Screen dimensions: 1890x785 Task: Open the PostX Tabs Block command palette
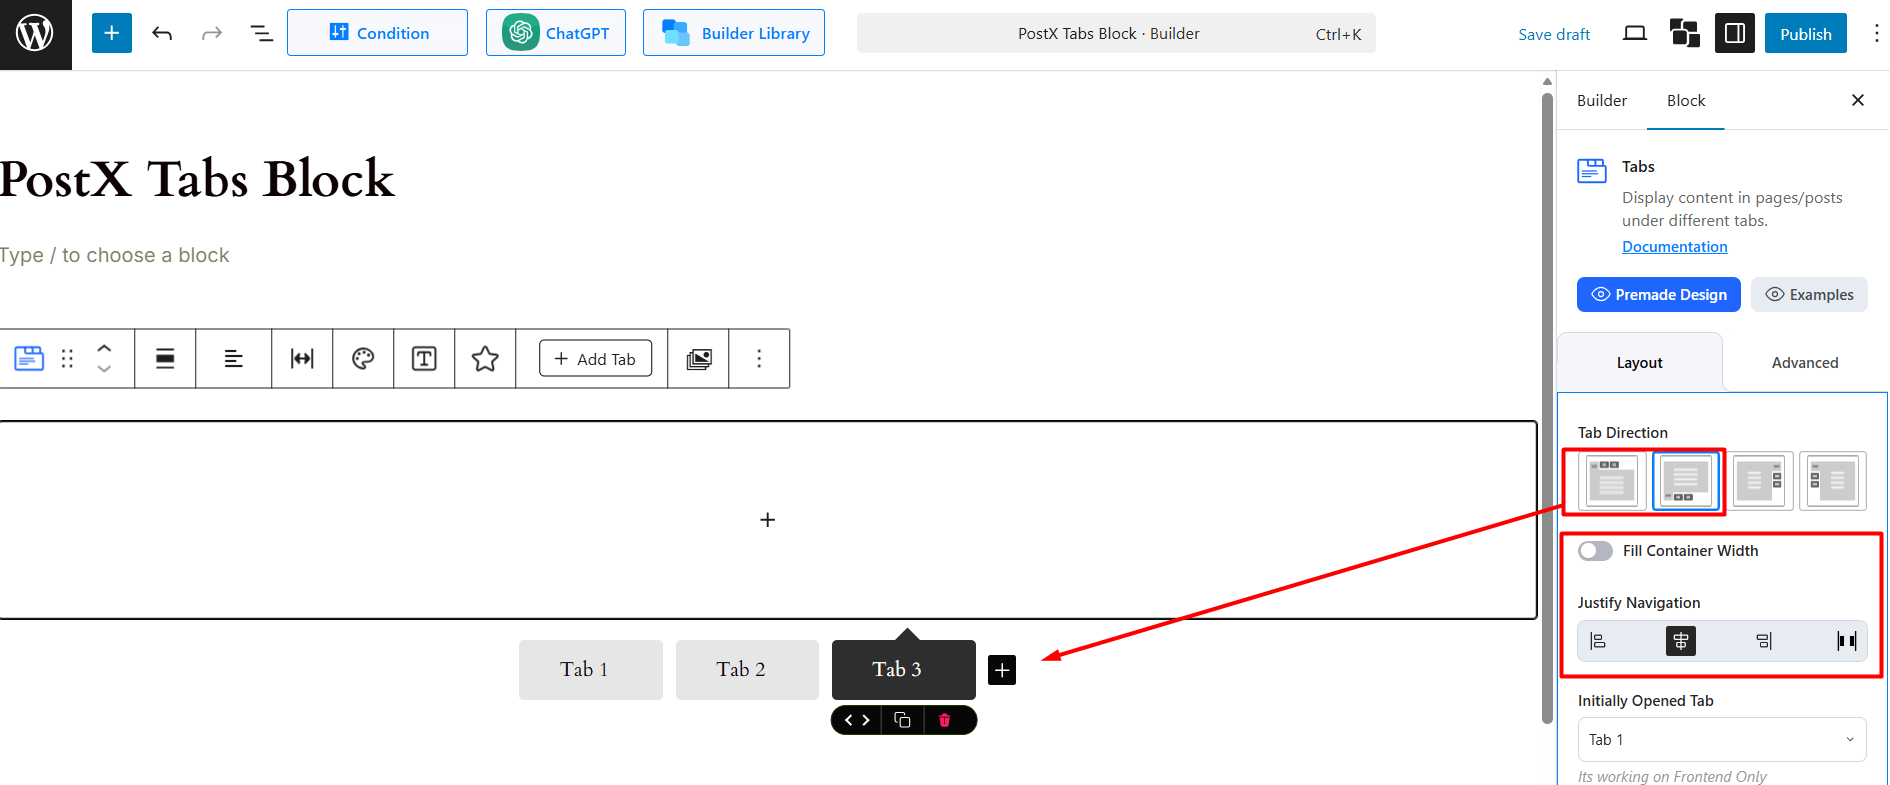[1116, 33]
